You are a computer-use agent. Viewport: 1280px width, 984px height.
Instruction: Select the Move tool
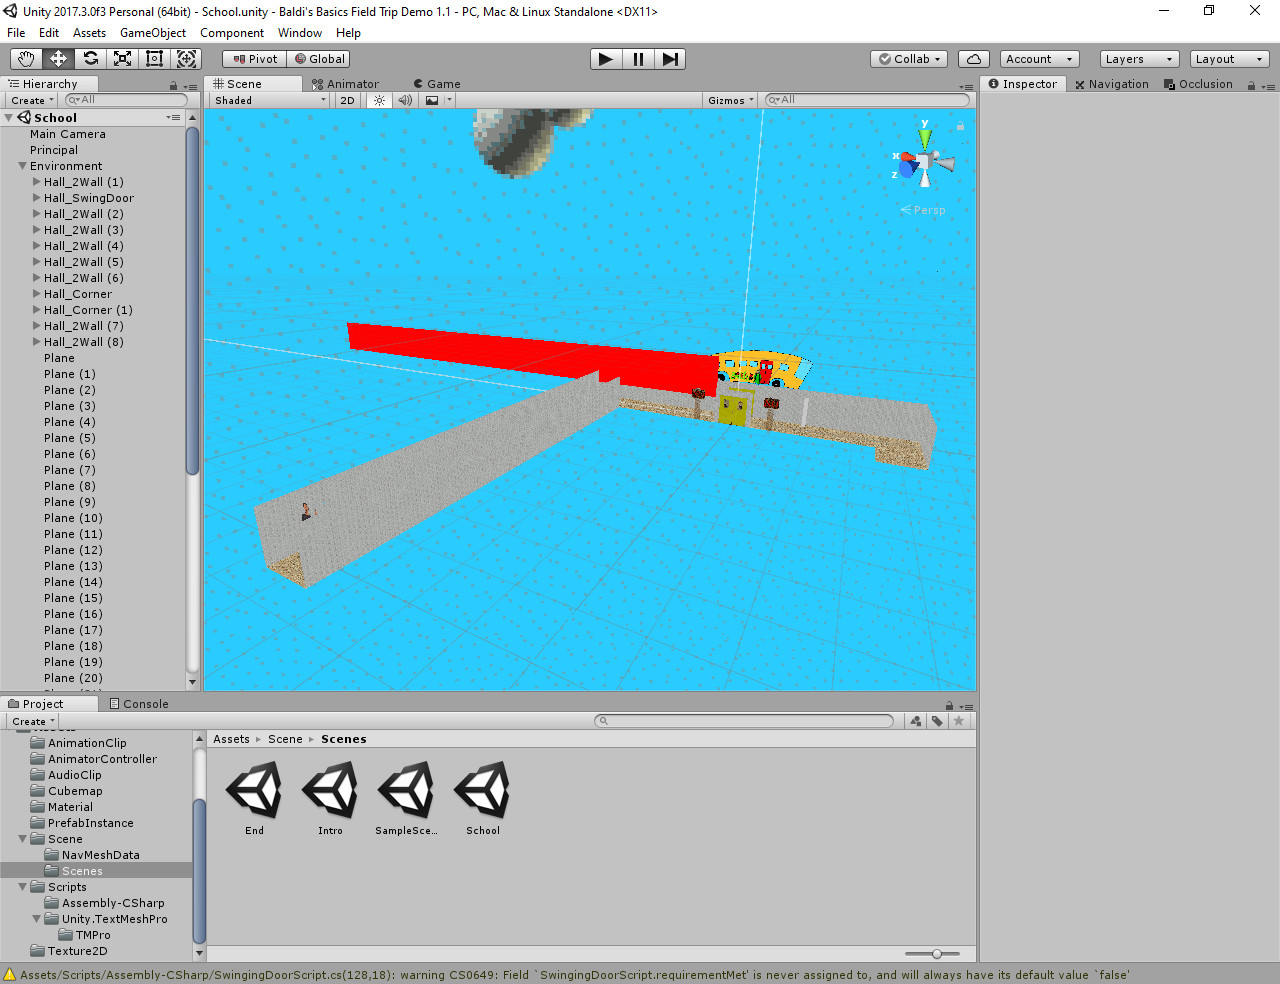(x=57, y=58)
